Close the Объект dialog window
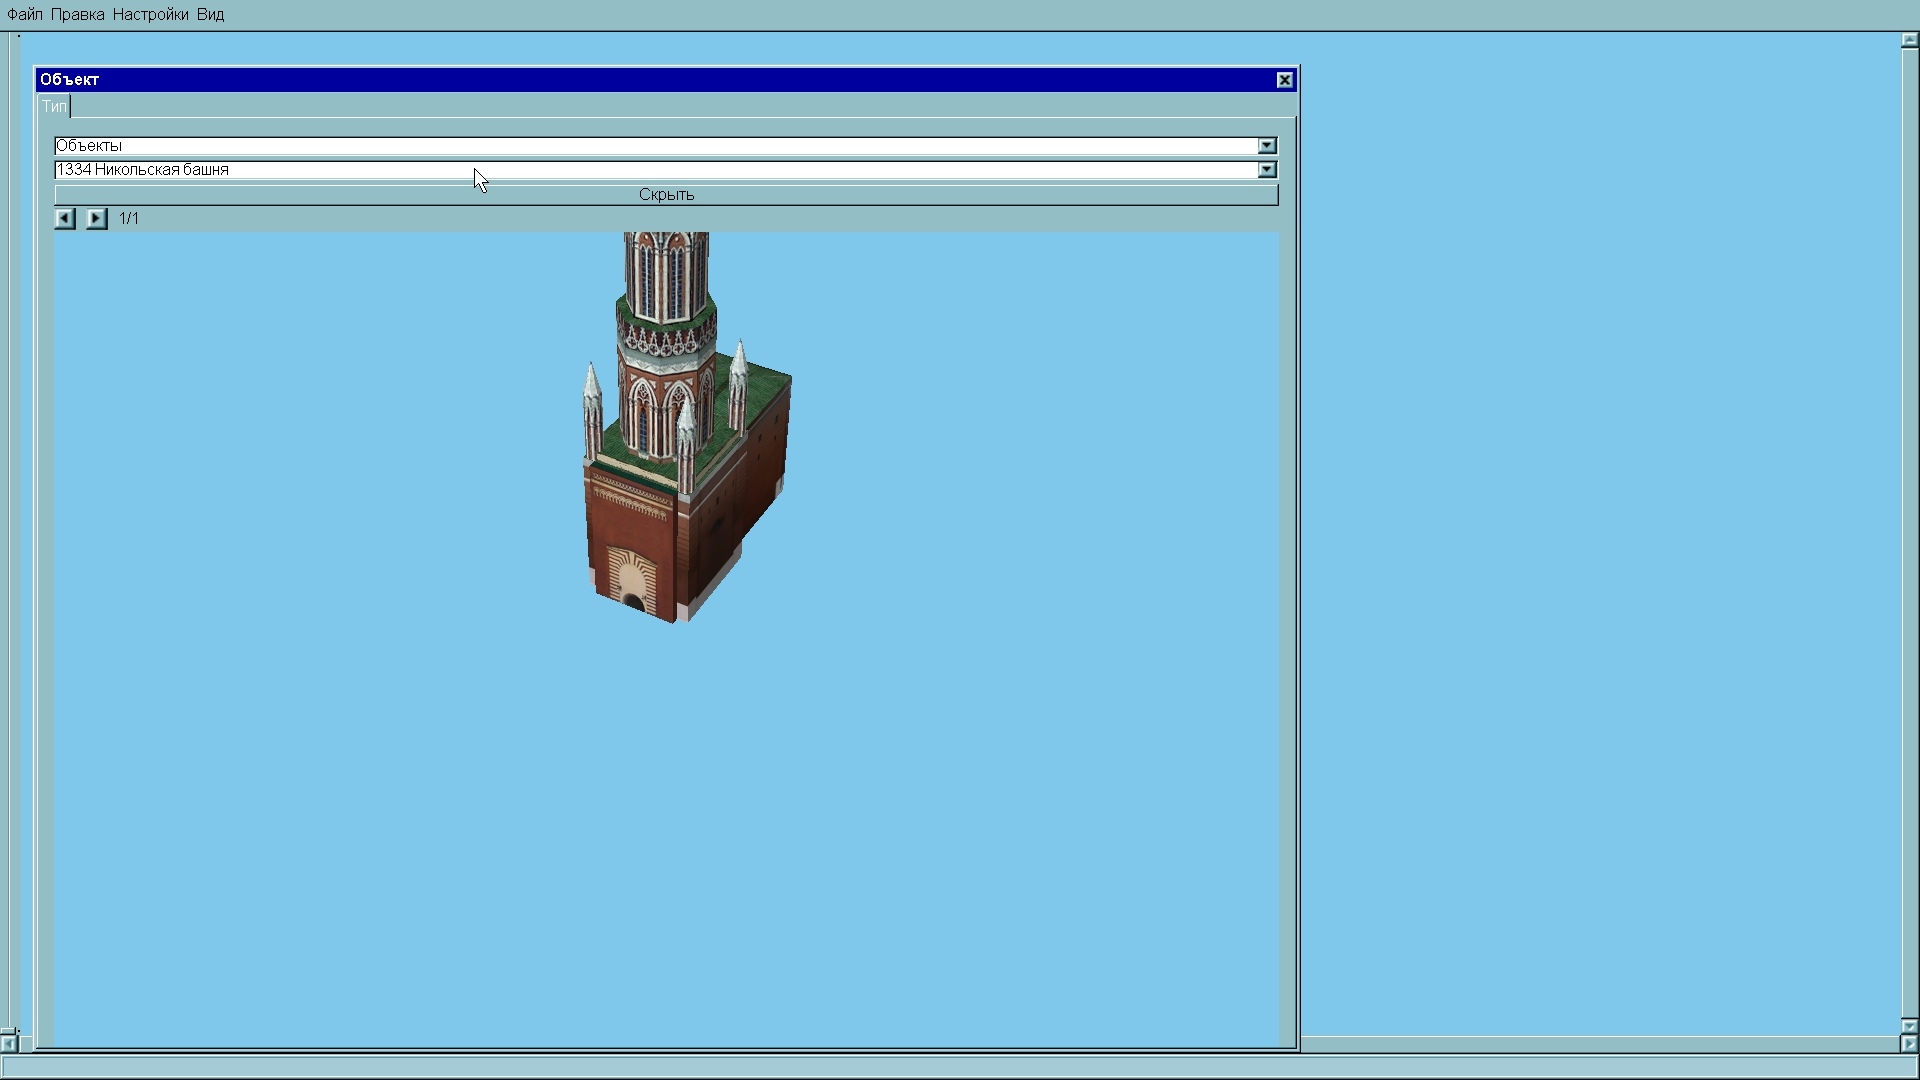 tap(1285, 80)
